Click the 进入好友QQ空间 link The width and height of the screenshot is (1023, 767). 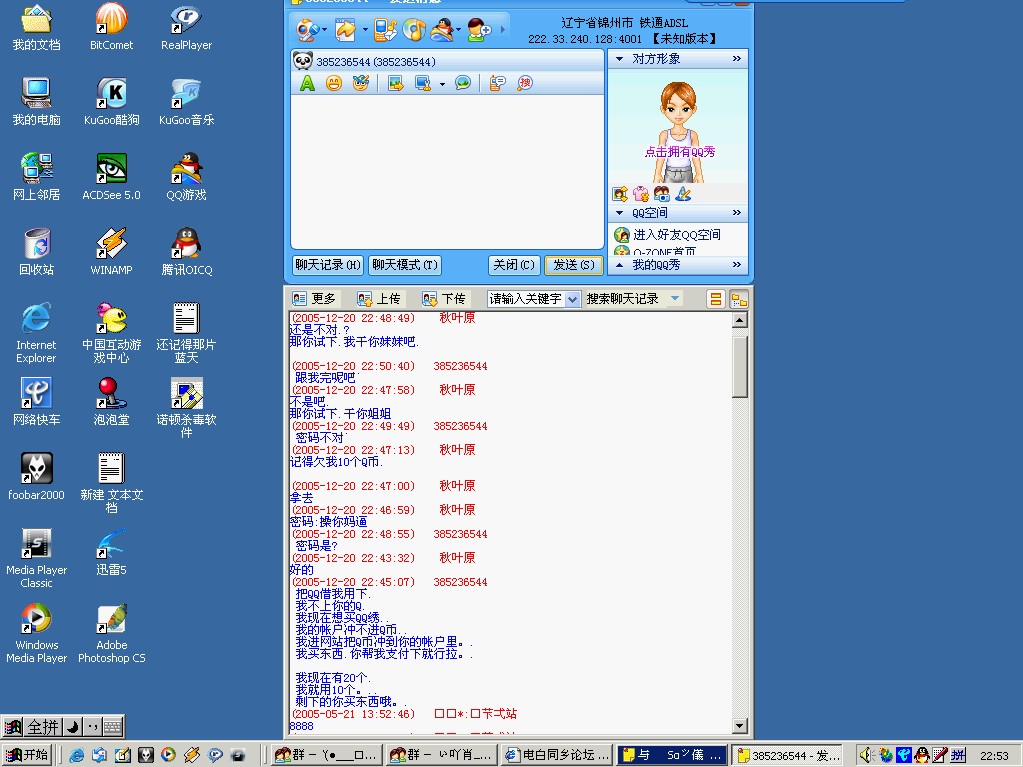[x=676, y=235]
